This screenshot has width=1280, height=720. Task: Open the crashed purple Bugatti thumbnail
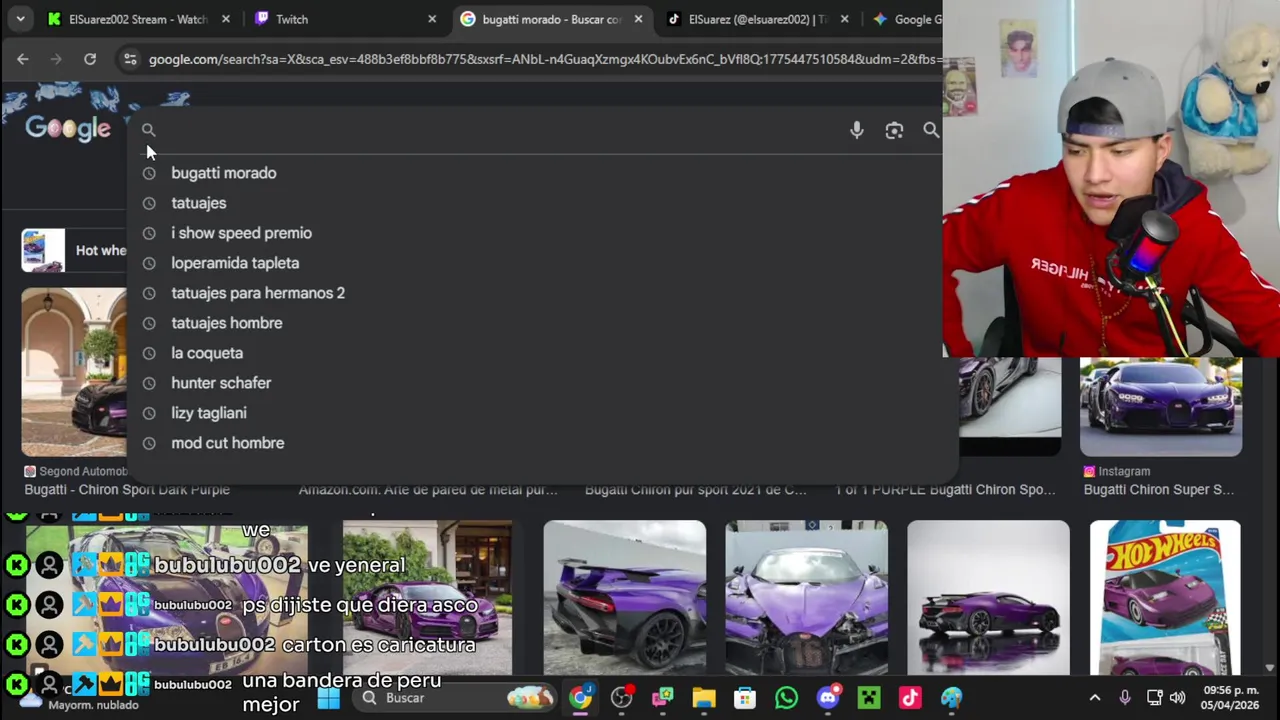click(806, 598)
